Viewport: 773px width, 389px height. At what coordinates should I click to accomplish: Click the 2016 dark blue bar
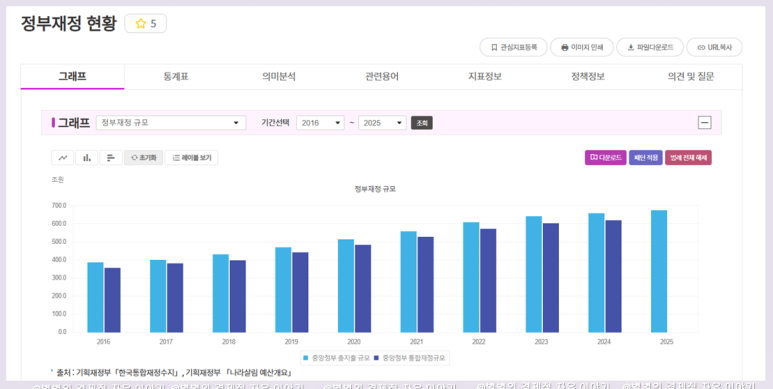click(x=112, y=300)
